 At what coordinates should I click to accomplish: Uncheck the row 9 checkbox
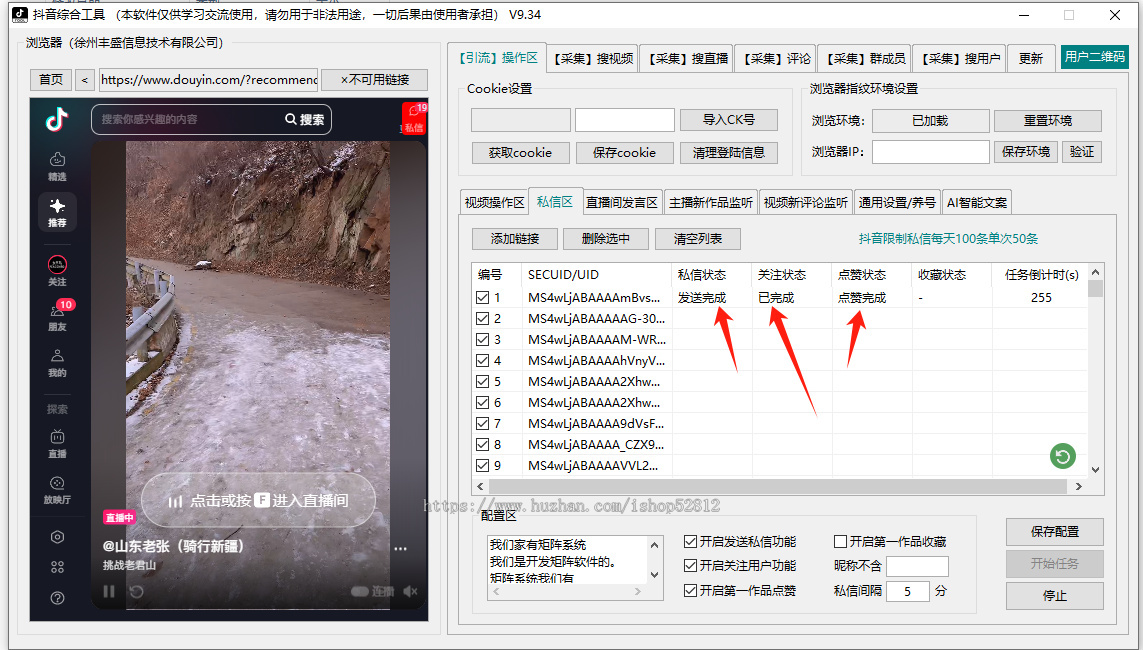[x=482, y=465]
